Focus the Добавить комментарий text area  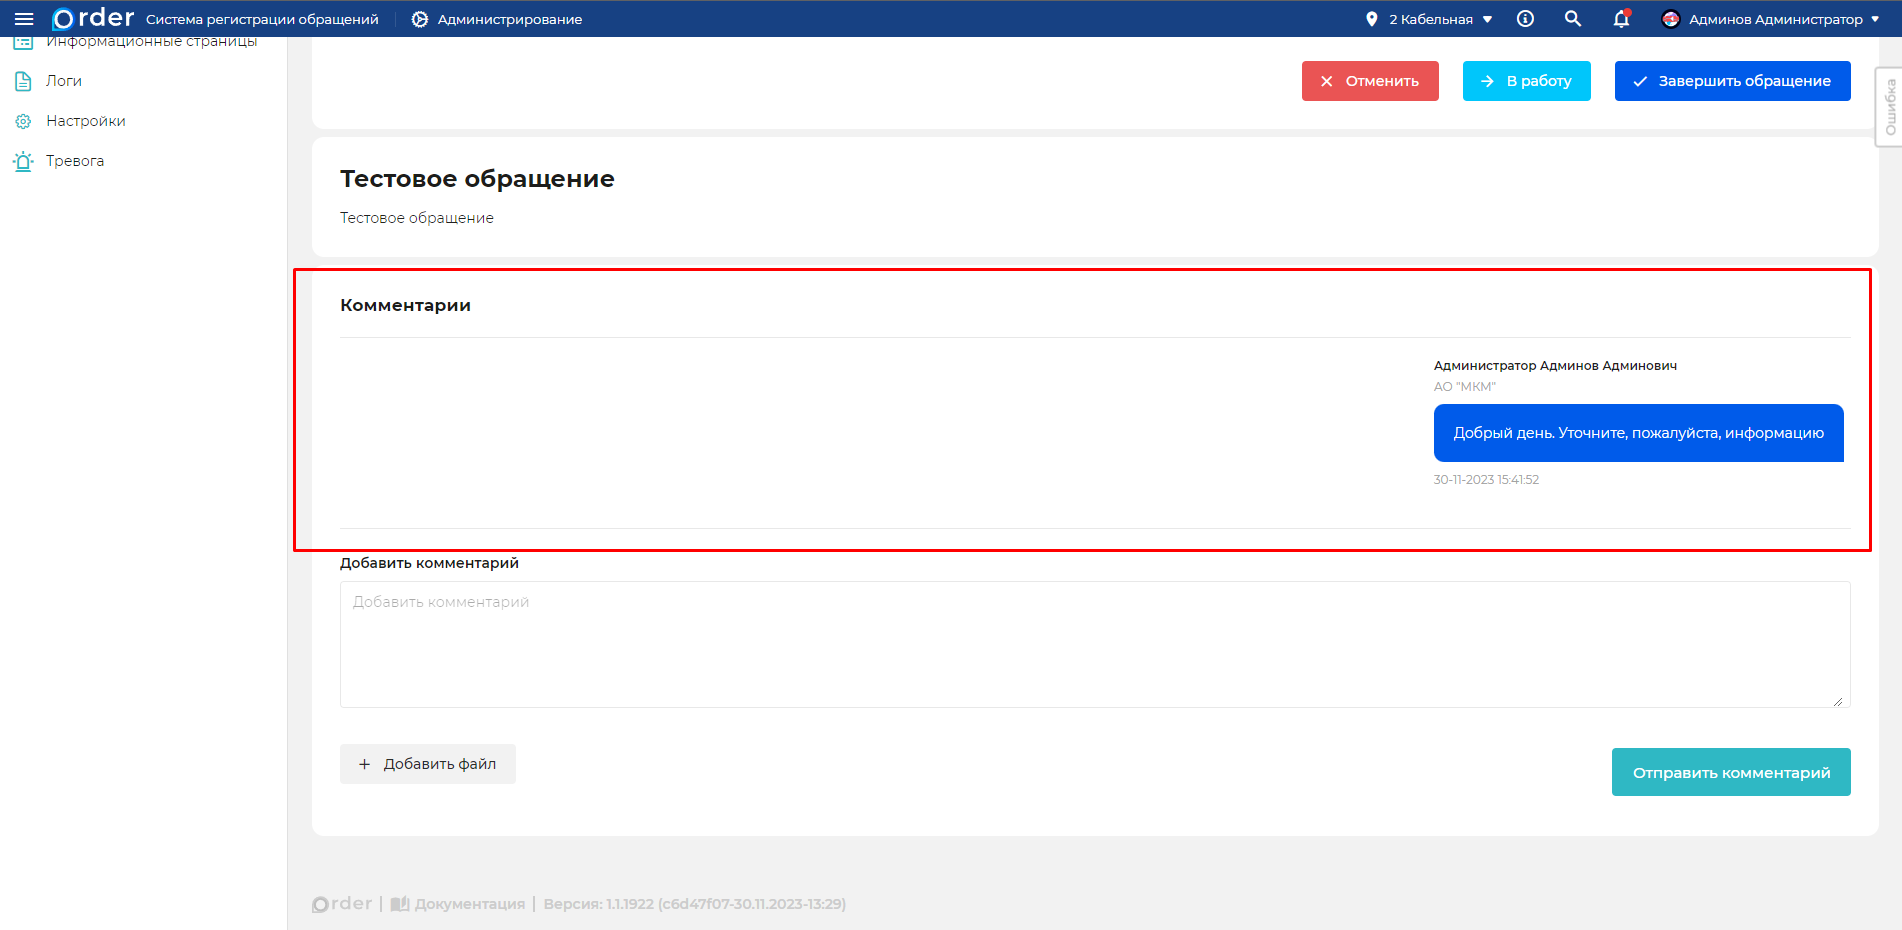pyautogui.click(x=1094, y=645)
